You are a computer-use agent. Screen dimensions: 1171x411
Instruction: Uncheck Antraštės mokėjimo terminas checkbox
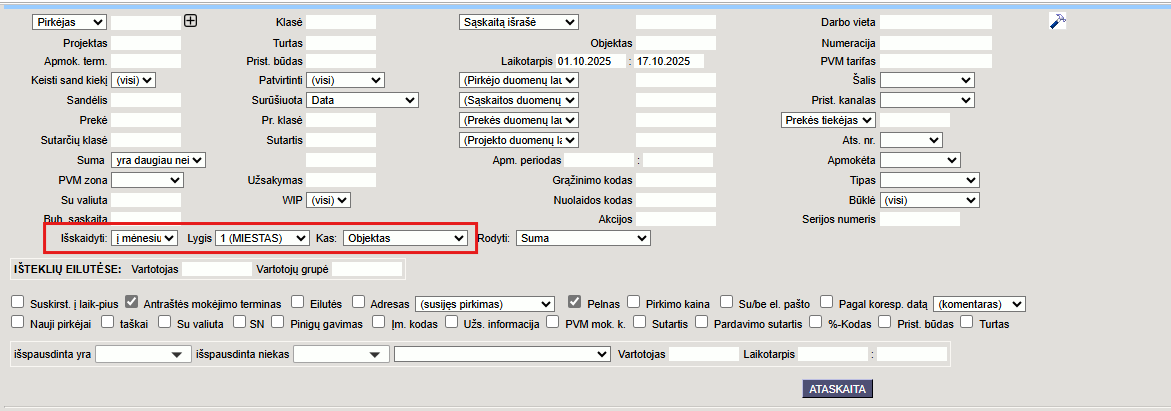tap(132, 303)
